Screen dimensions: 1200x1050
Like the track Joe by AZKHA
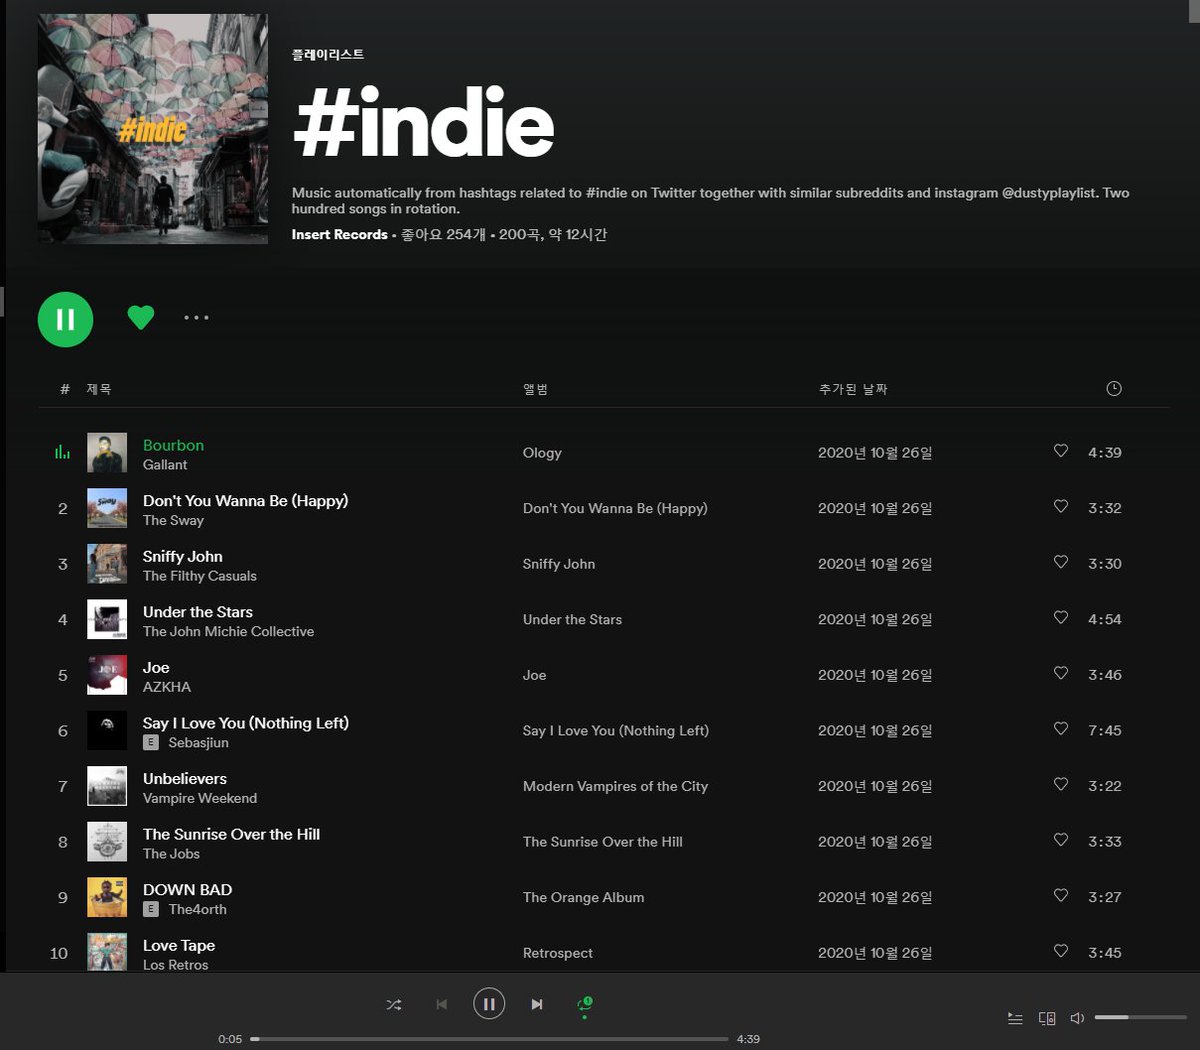(1061, 673)
